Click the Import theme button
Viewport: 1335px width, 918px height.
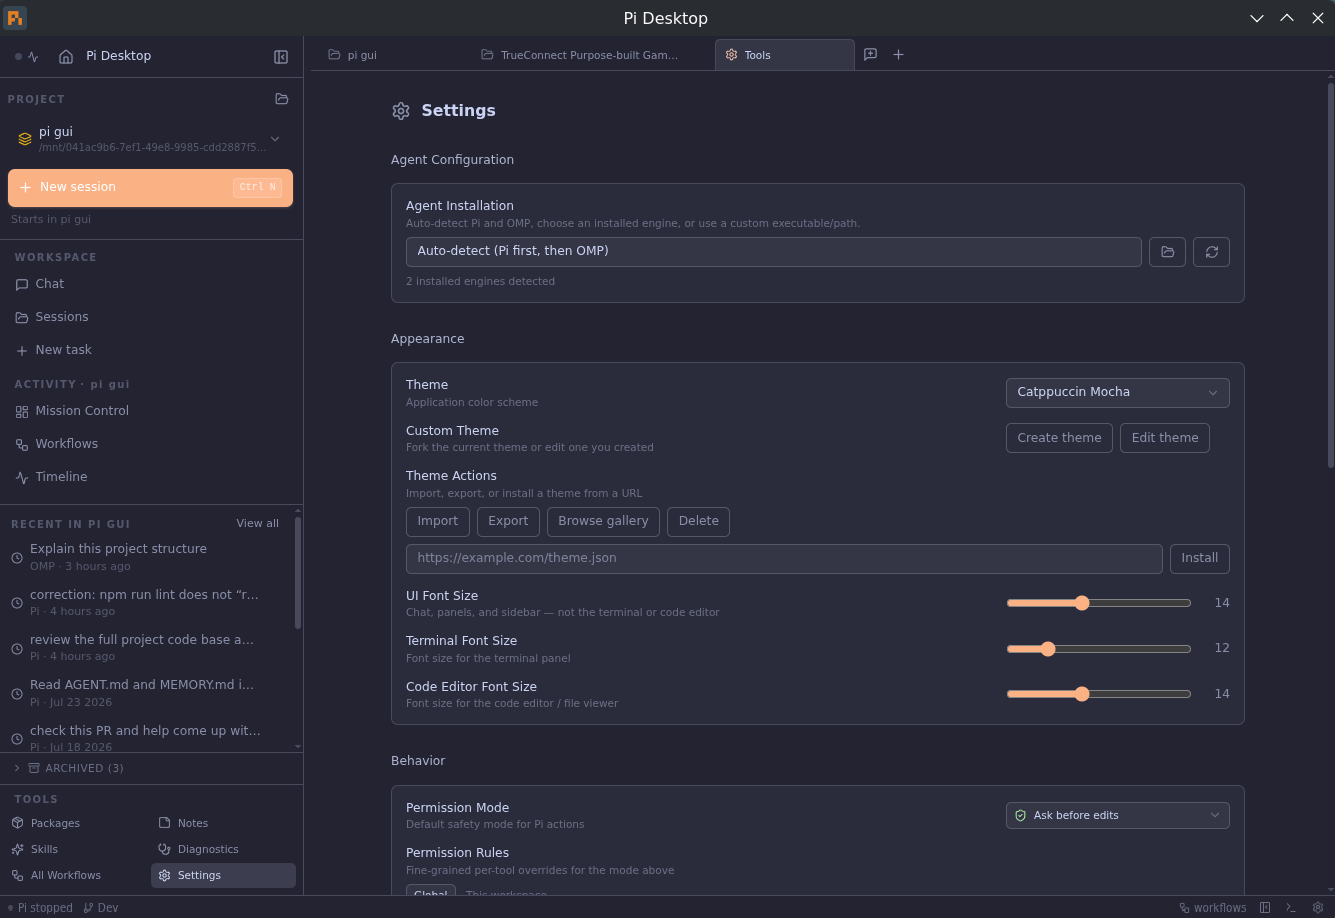438,522
